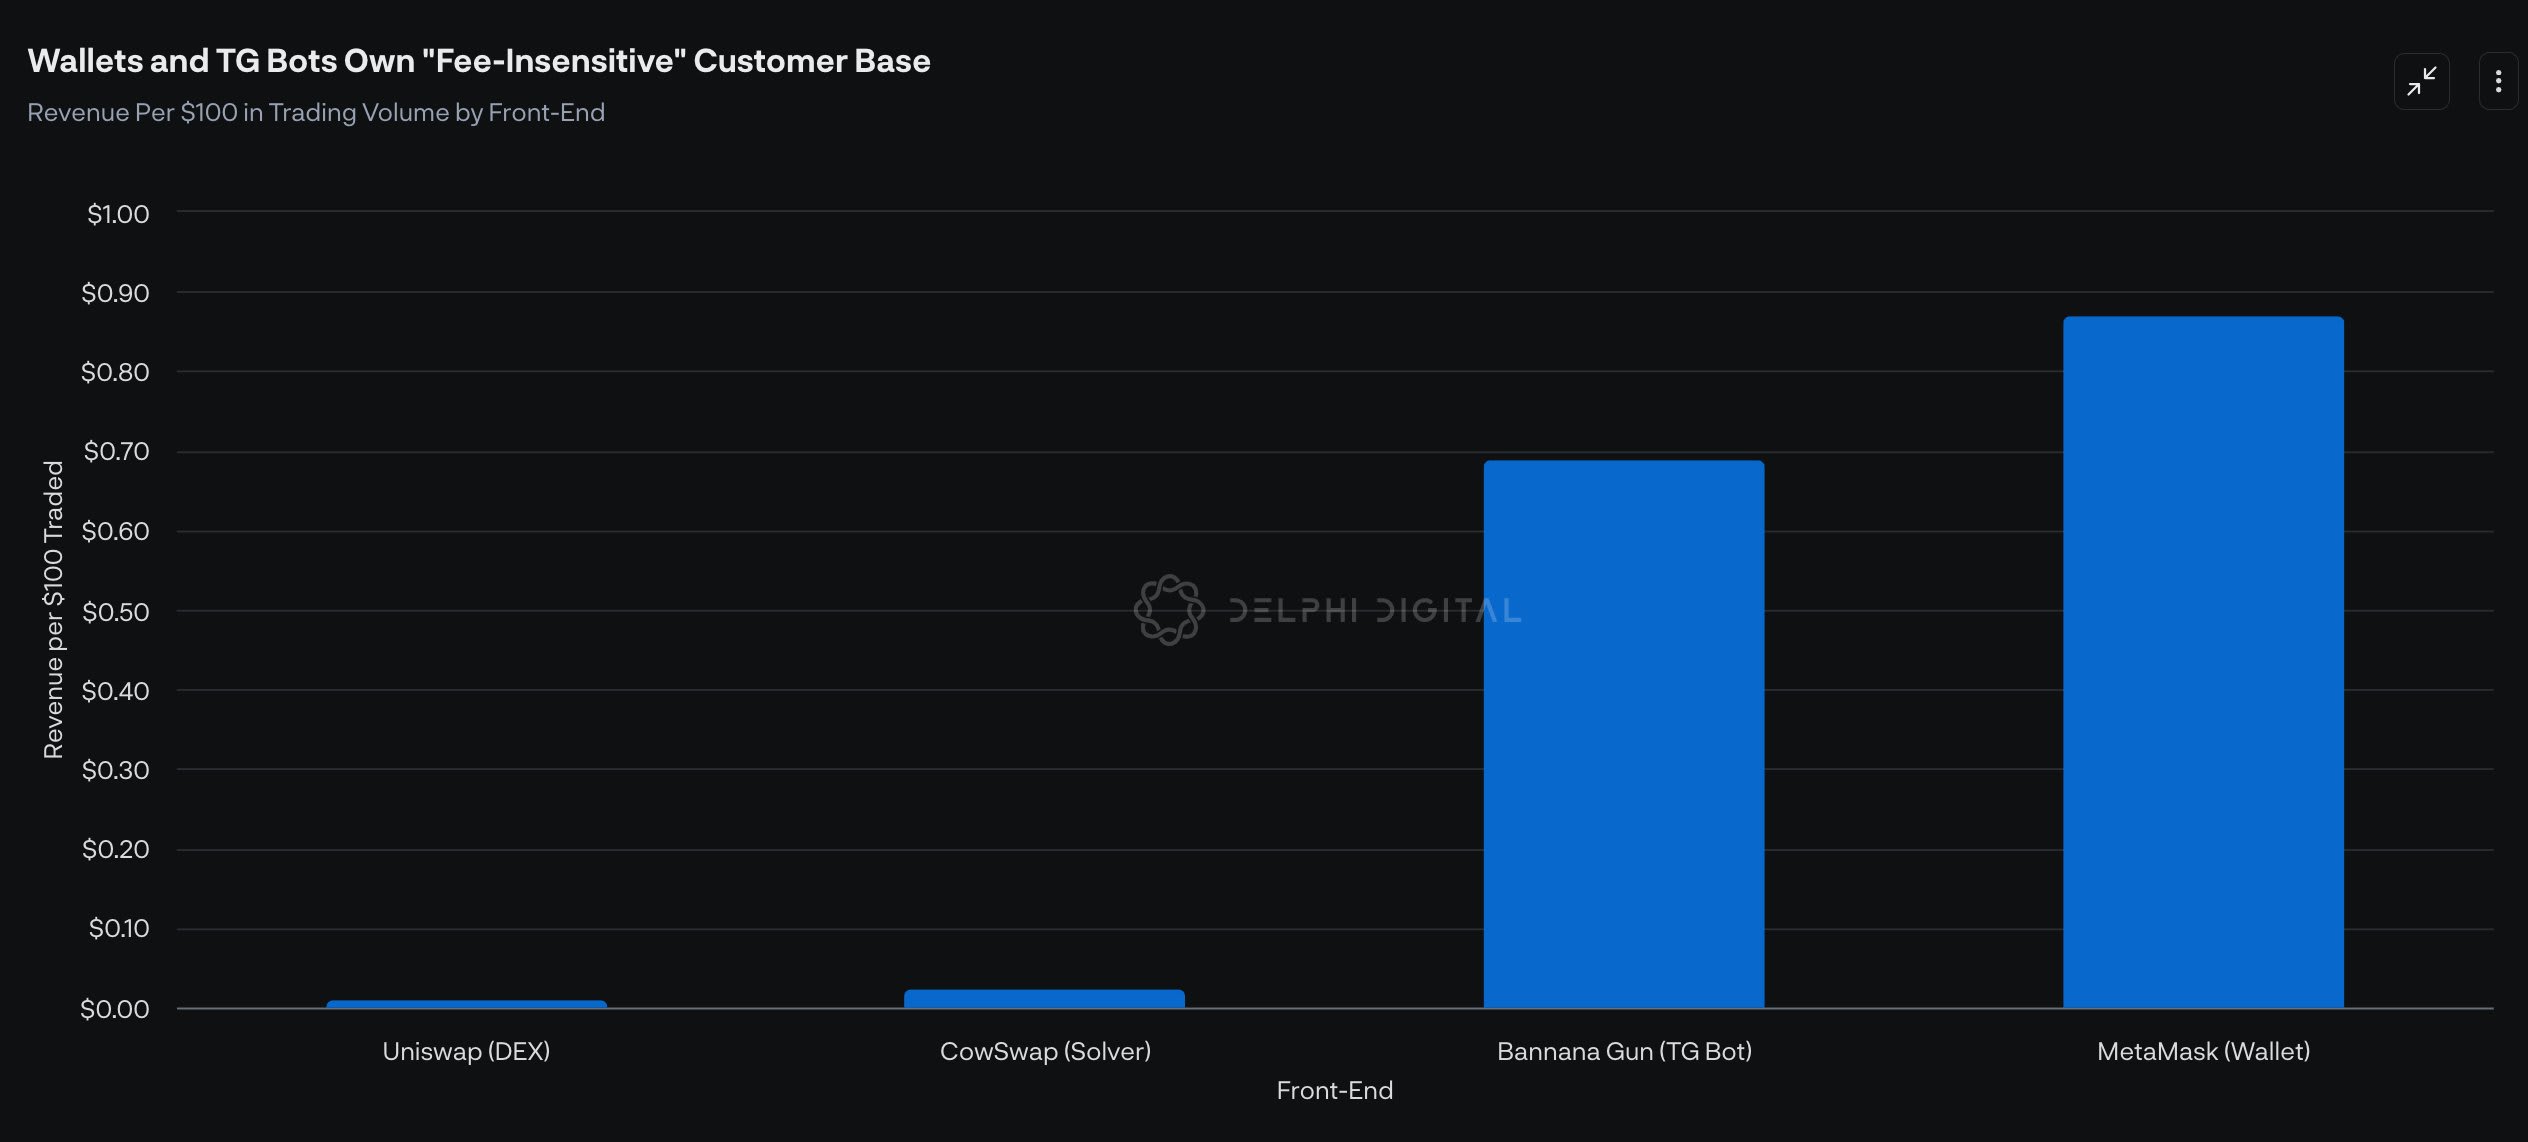2528x1142 pixels.
Task: Click the Uniswap (DEX) axis label
Action: [x=466, y=1051]
